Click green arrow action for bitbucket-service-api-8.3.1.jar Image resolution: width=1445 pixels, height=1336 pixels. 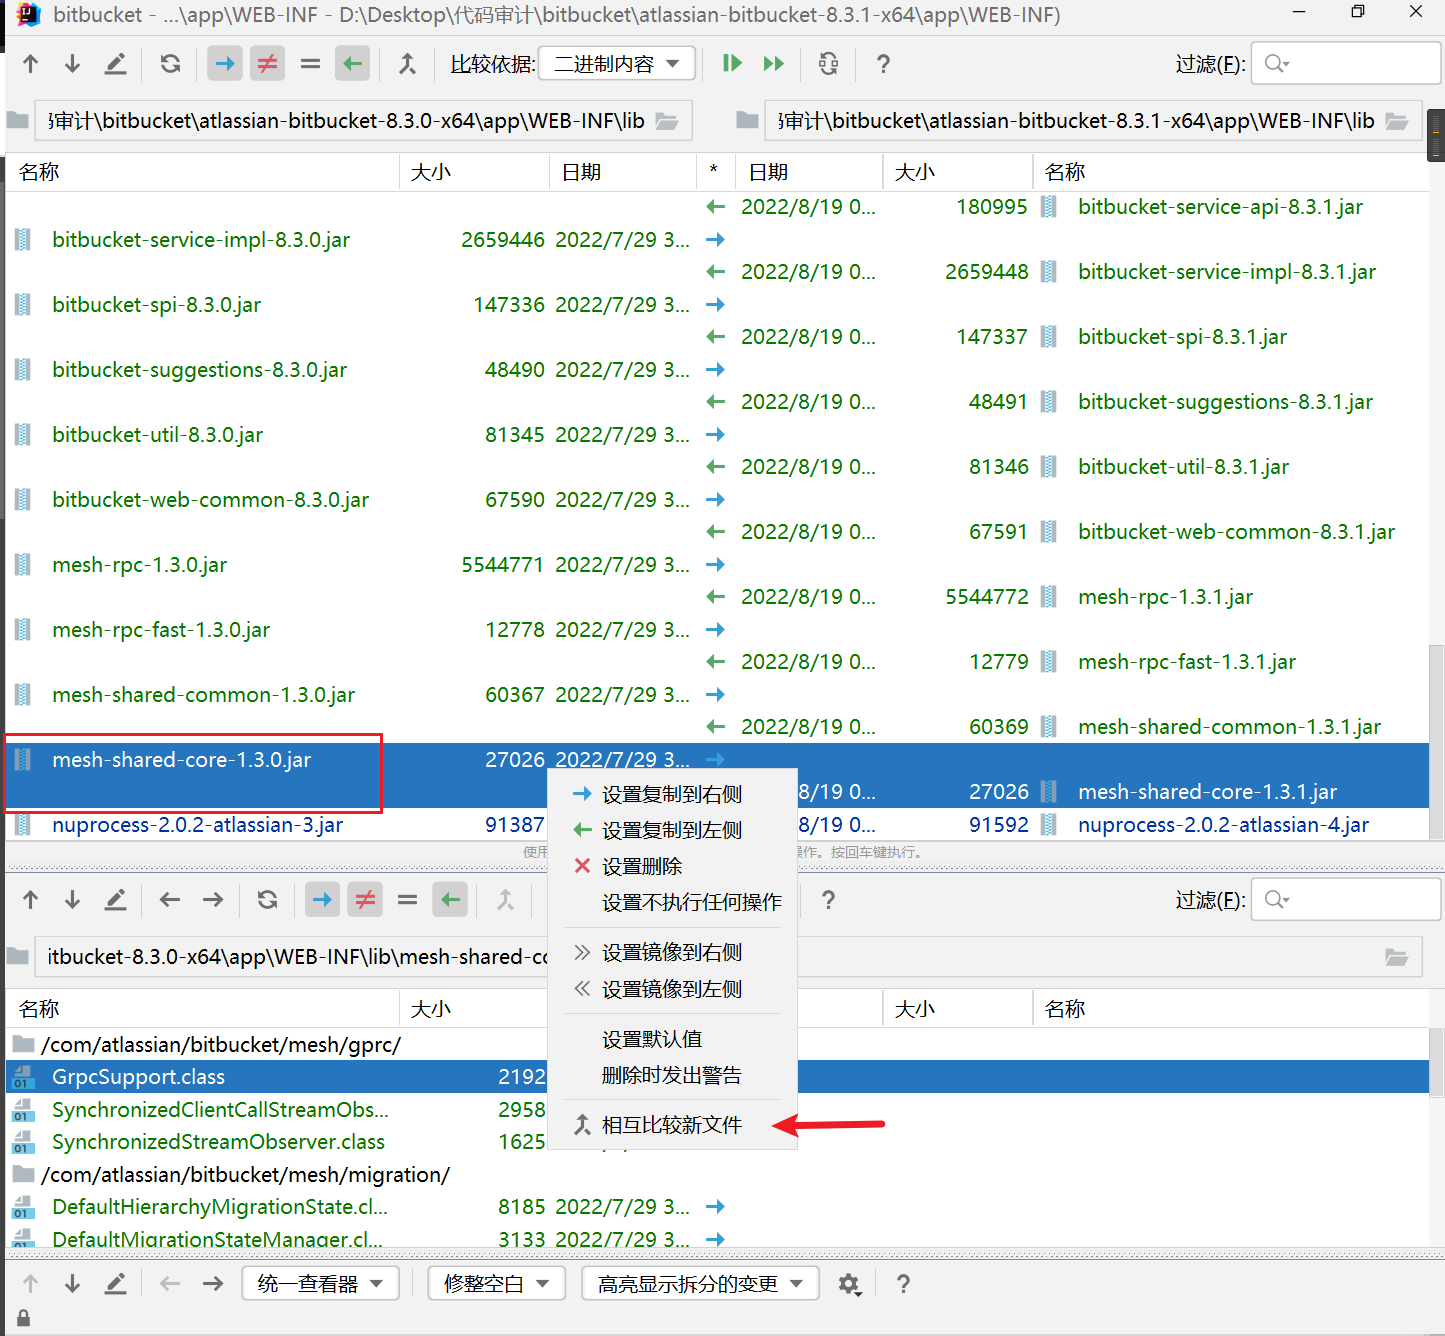(x=715, y=207)
